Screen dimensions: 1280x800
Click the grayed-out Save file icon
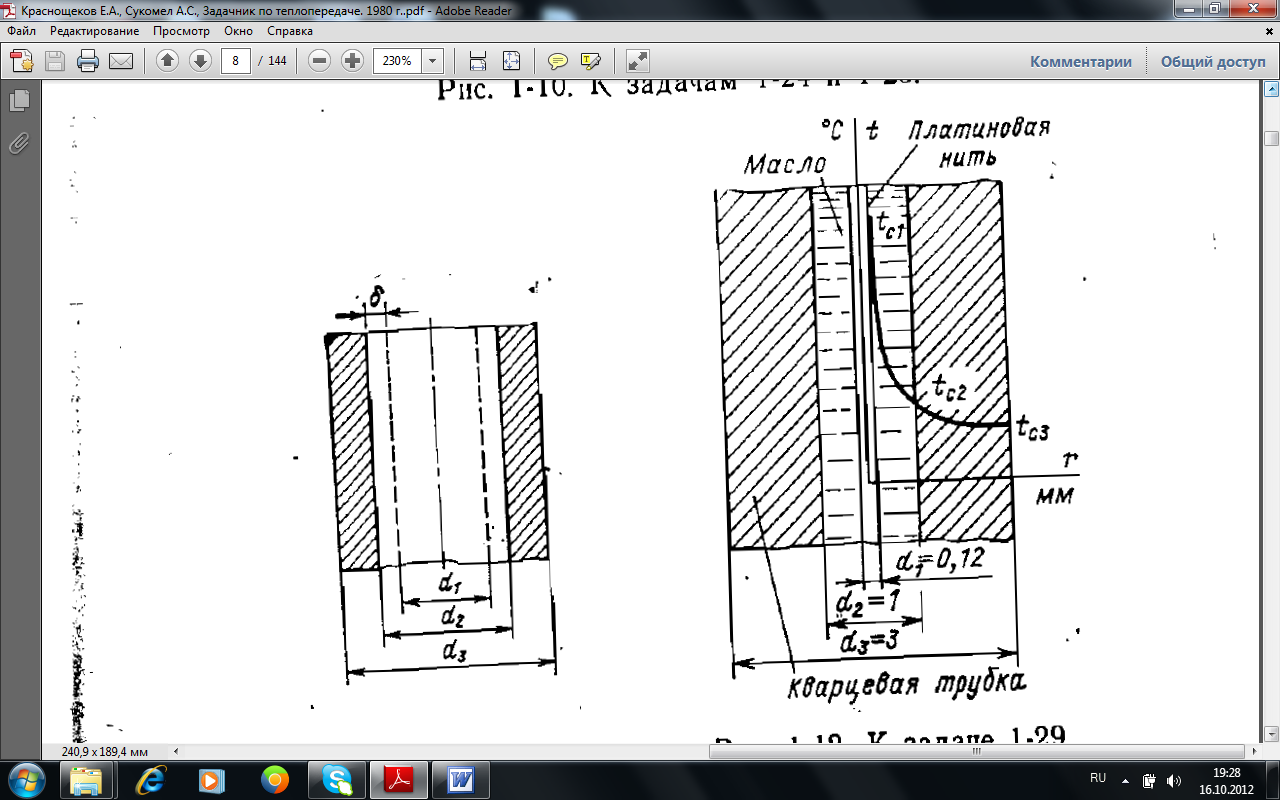[x=55, y=61]
